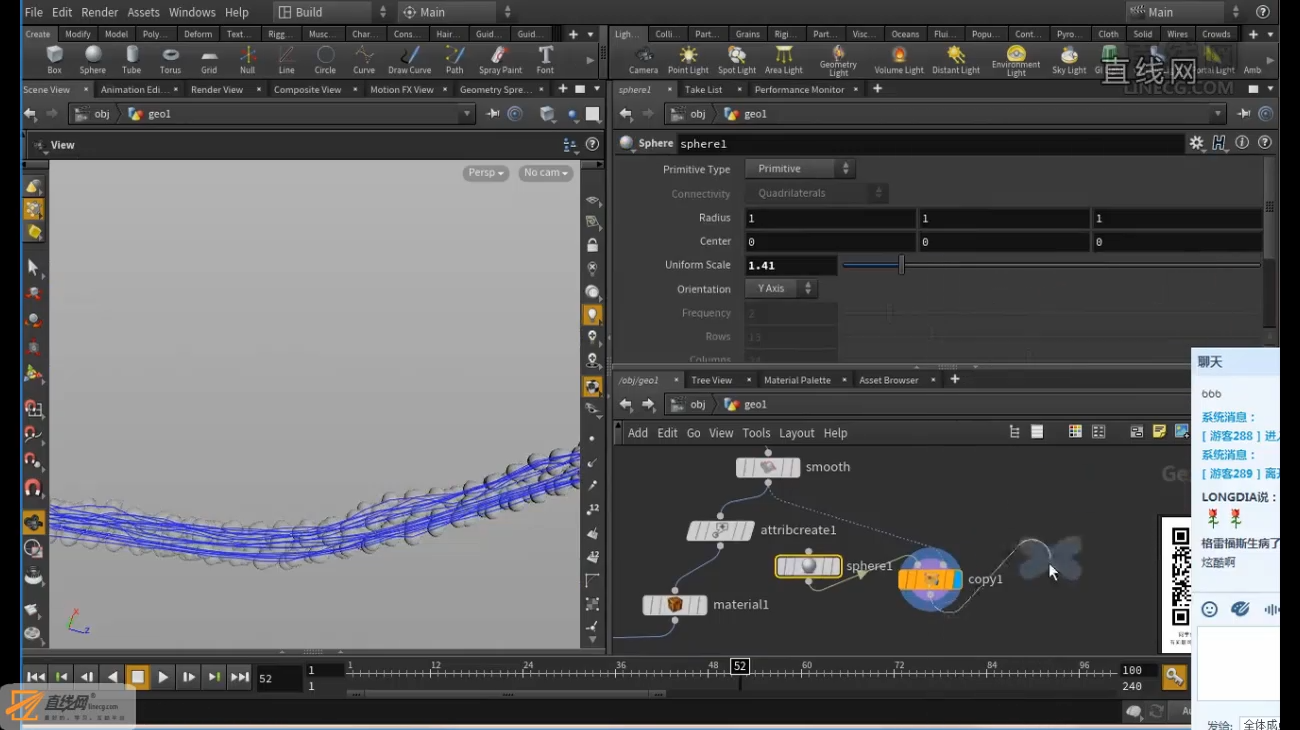Click the Area Light shelf icon
1300x730 pixels.
click(x=783, y=60)
